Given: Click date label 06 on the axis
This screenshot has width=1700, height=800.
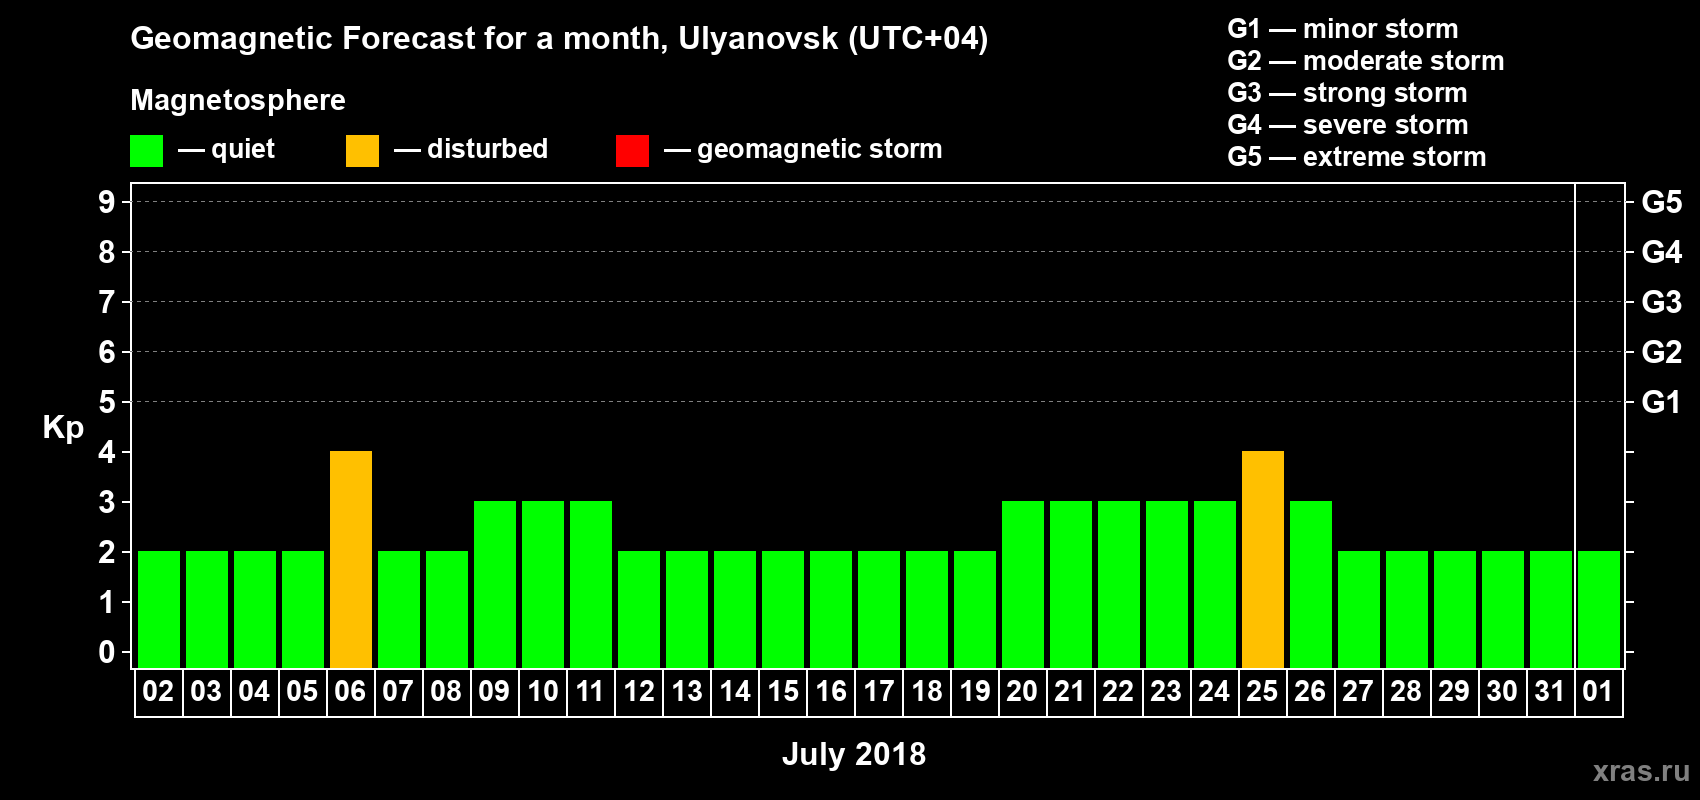Looking at the screenshot, I should pos(350,691).
